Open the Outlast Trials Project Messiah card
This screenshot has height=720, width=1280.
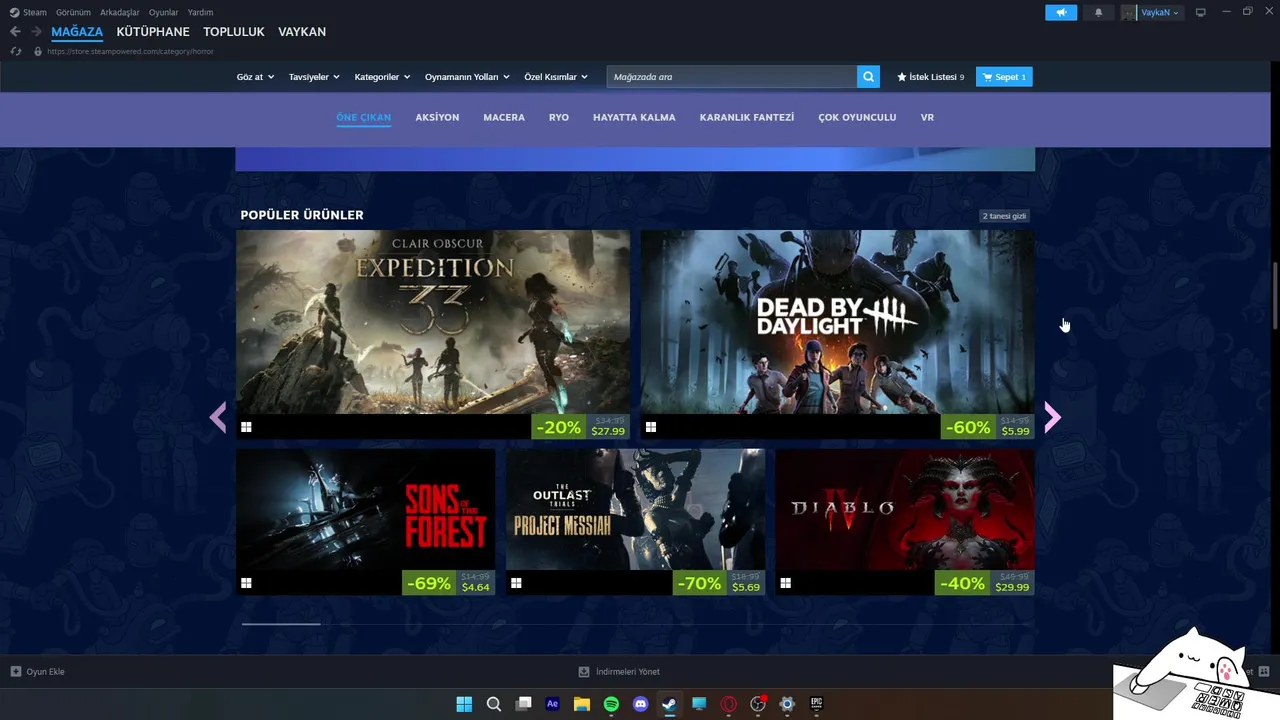[x=635, y=522]
